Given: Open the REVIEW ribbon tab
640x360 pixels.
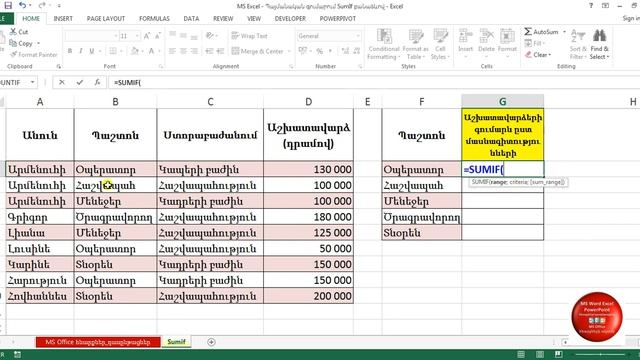Looking at the screenshot, I should [x=223, y=19].
